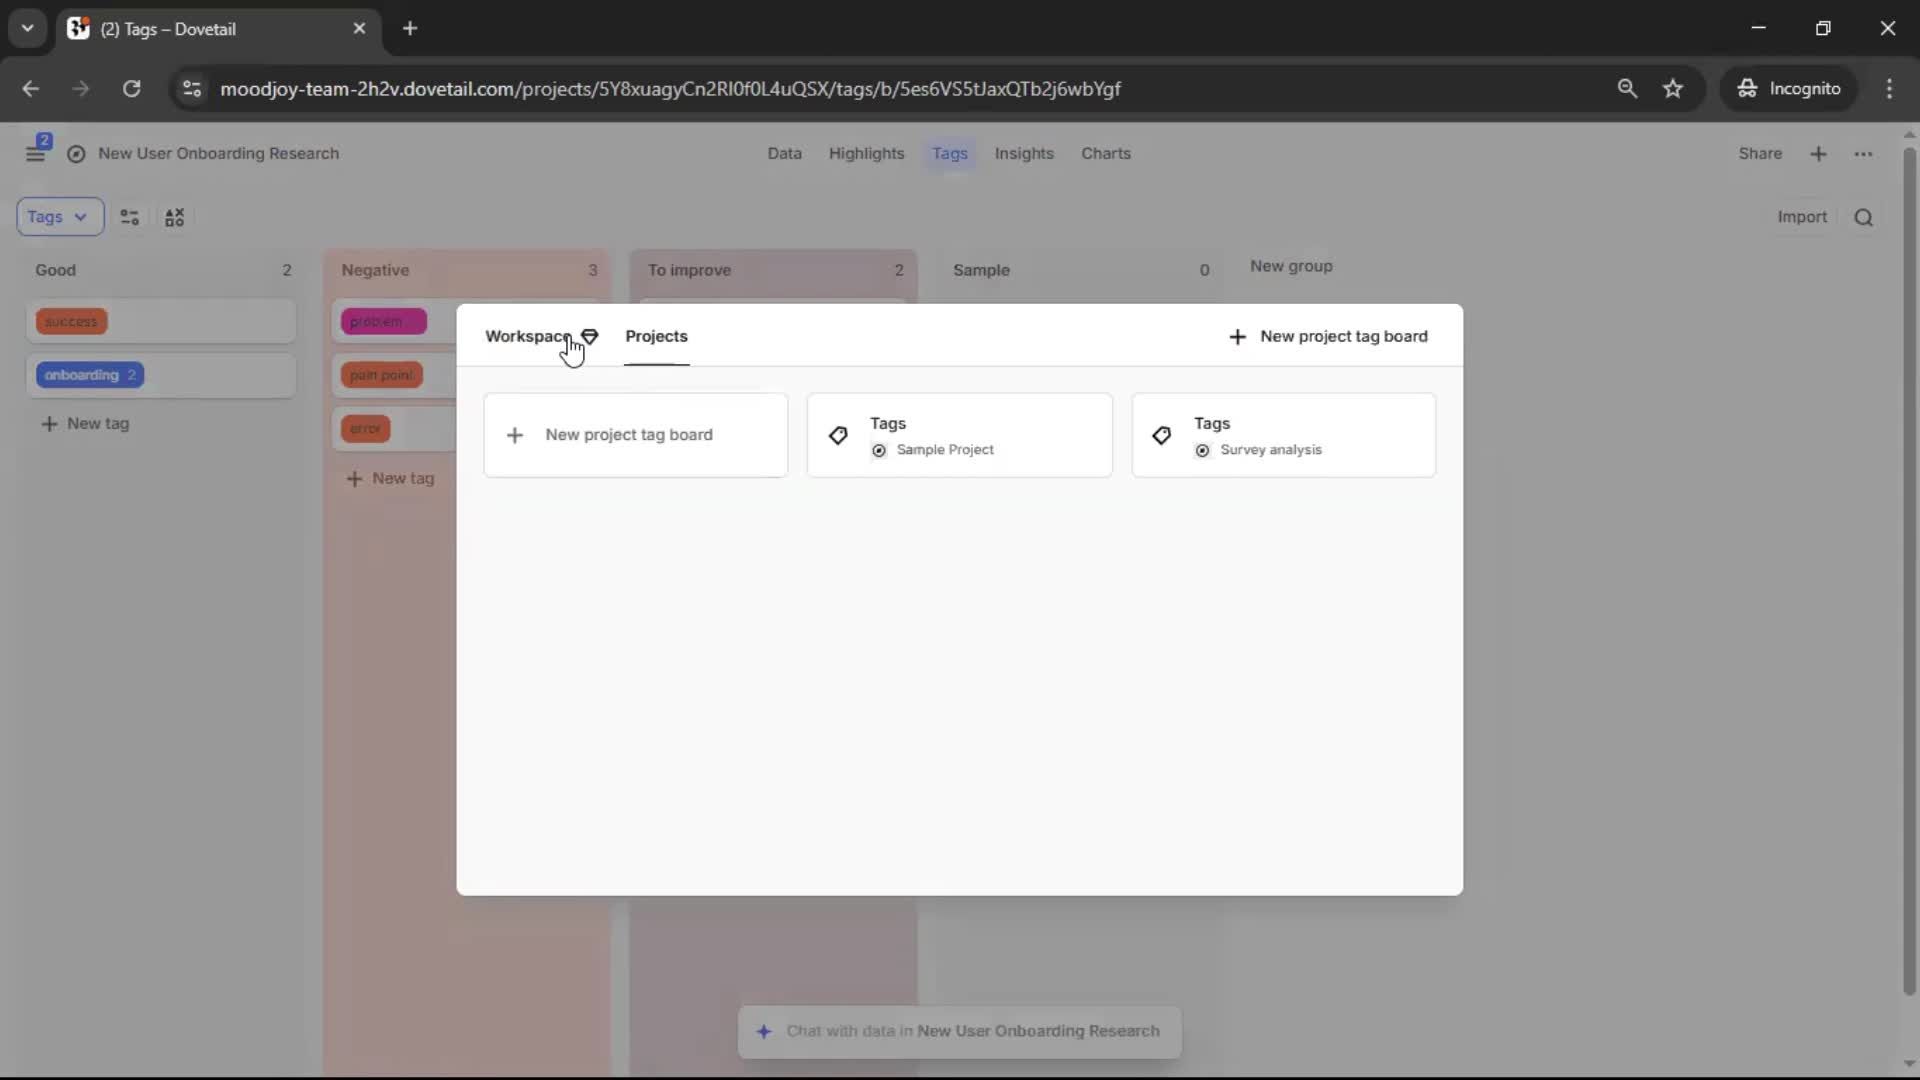Select the Projects tab in dialog
The width and height of the screenshot is (1920, 1080).
tap(656, 336)
